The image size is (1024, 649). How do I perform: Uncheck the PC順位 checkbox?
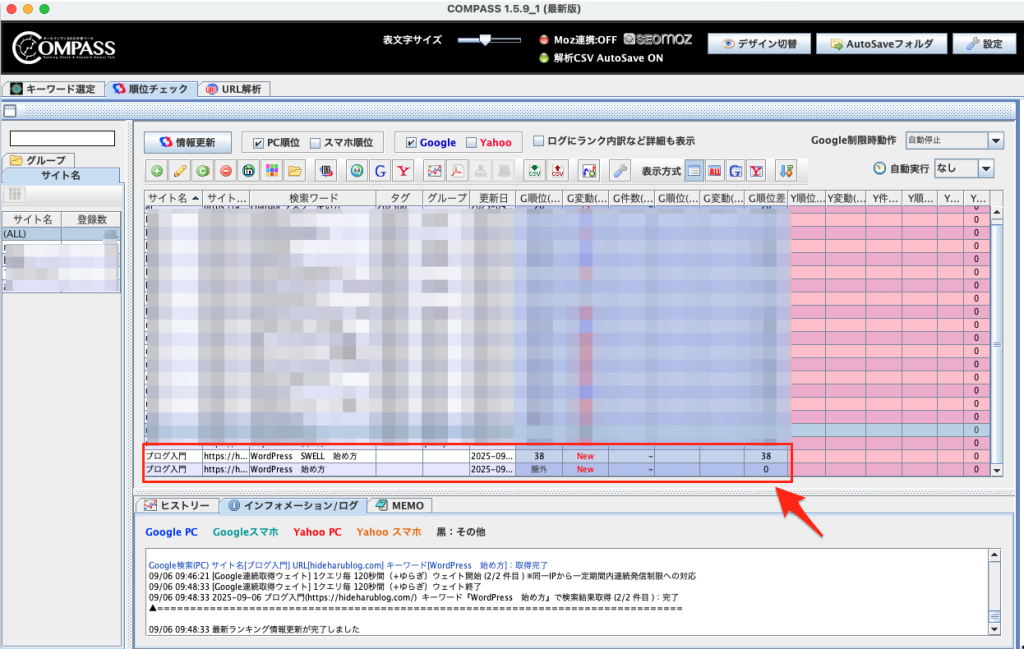point(259,143)
